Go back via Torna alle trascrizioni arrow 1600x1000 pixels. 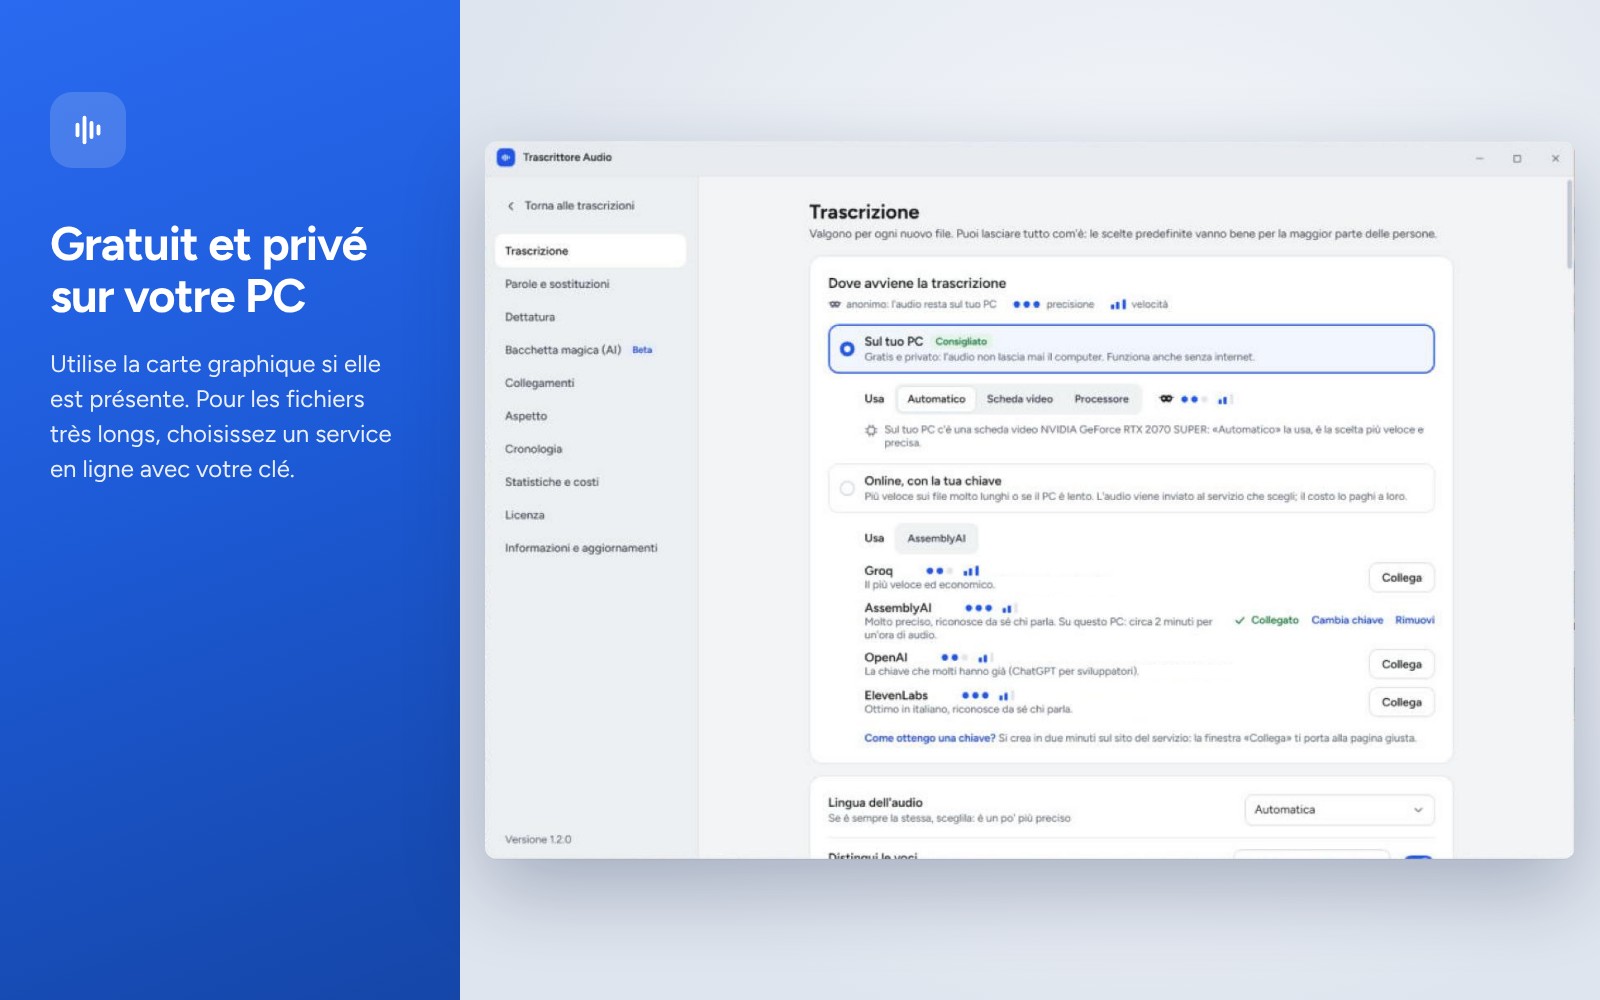point(511,206)
